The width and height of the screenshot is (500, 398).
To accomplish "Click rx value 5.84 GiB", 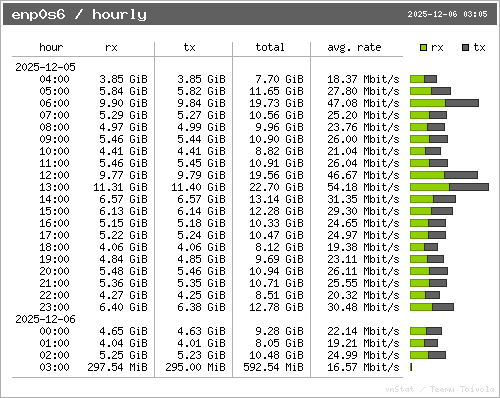I will point(123,91).
